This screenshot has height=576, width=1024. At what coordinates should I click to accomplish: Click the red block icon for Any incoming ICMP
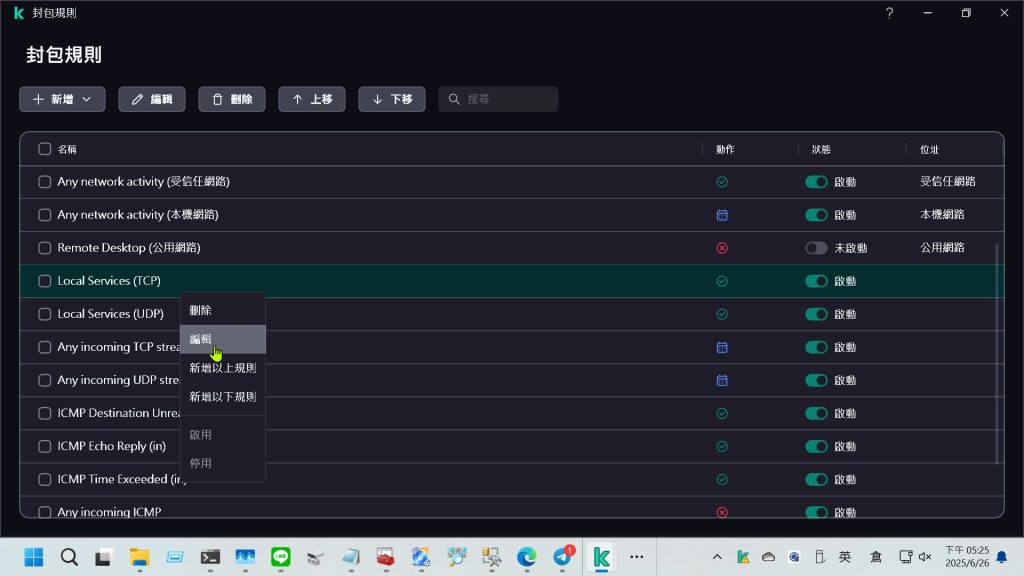point(722,512)
